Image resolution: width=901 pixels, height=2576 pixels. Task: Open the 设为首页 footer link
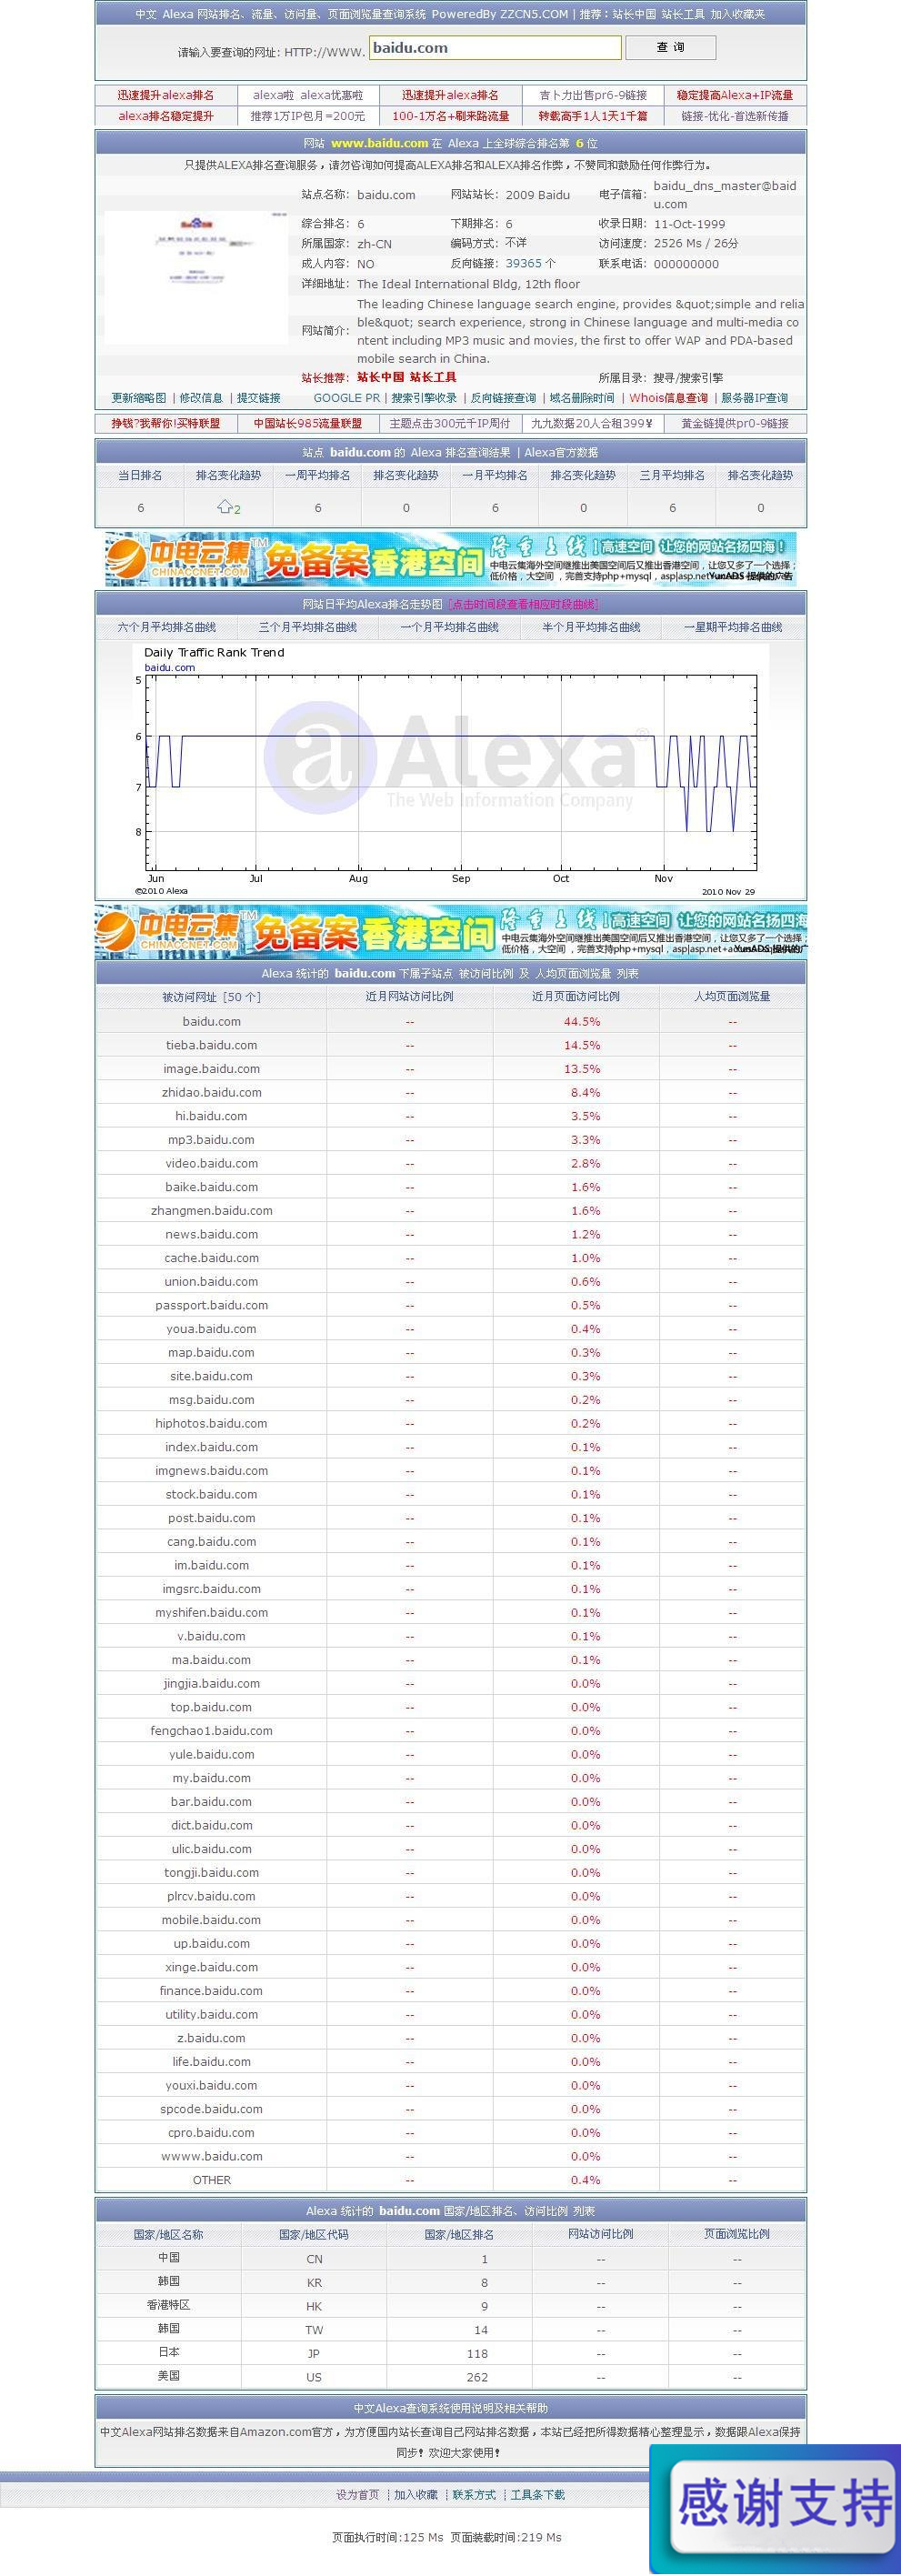tap(358, 2495)
